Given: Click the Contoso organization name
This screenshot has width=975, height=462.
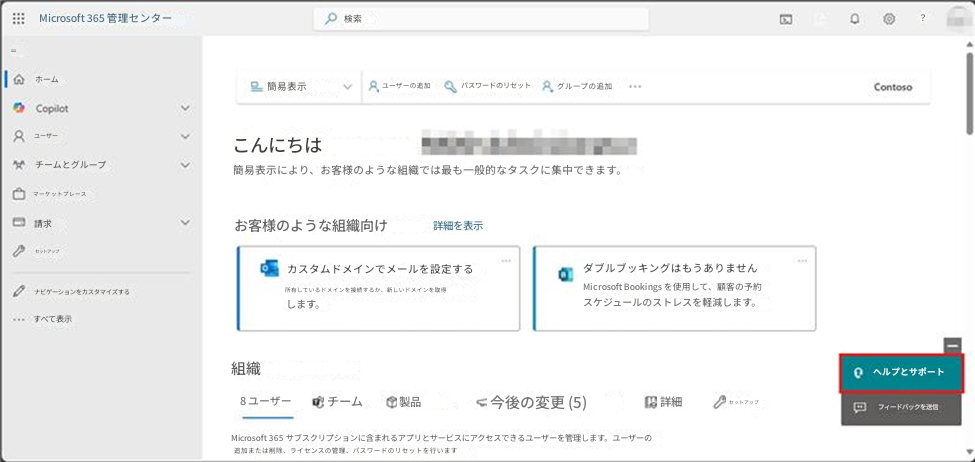Looking at the screenshot, I should pos(893,87).
